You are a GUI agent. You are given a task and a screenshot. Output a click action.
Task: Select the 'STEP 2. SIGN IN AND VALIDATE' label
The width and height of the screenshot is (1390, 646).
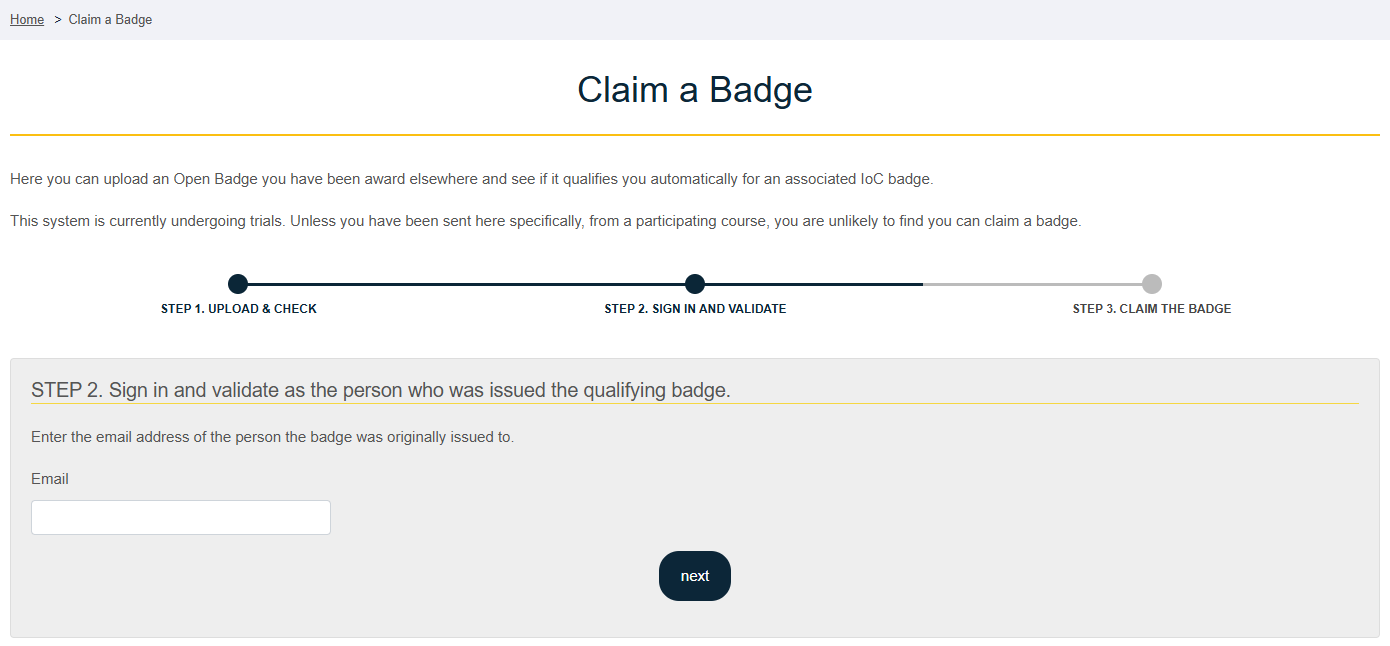click(x=695, y=309)
